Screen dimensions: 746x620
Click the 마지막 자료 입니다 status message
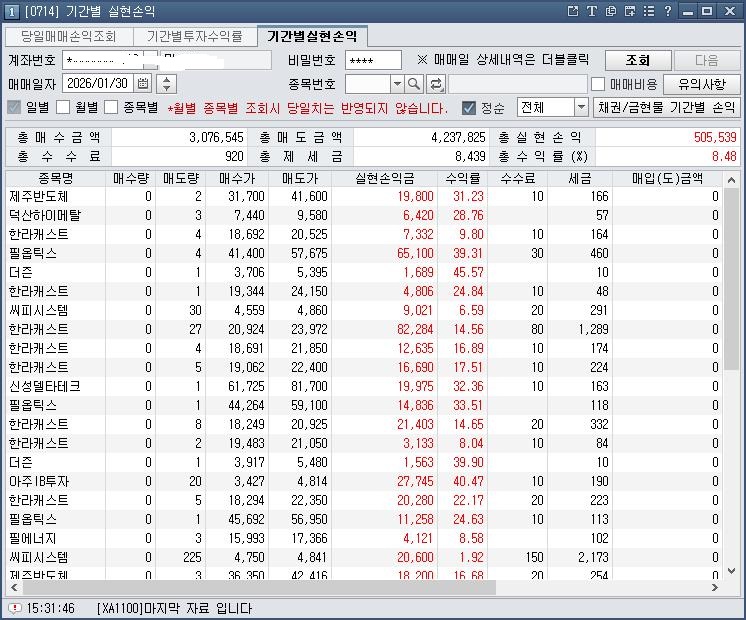(174, 608)
